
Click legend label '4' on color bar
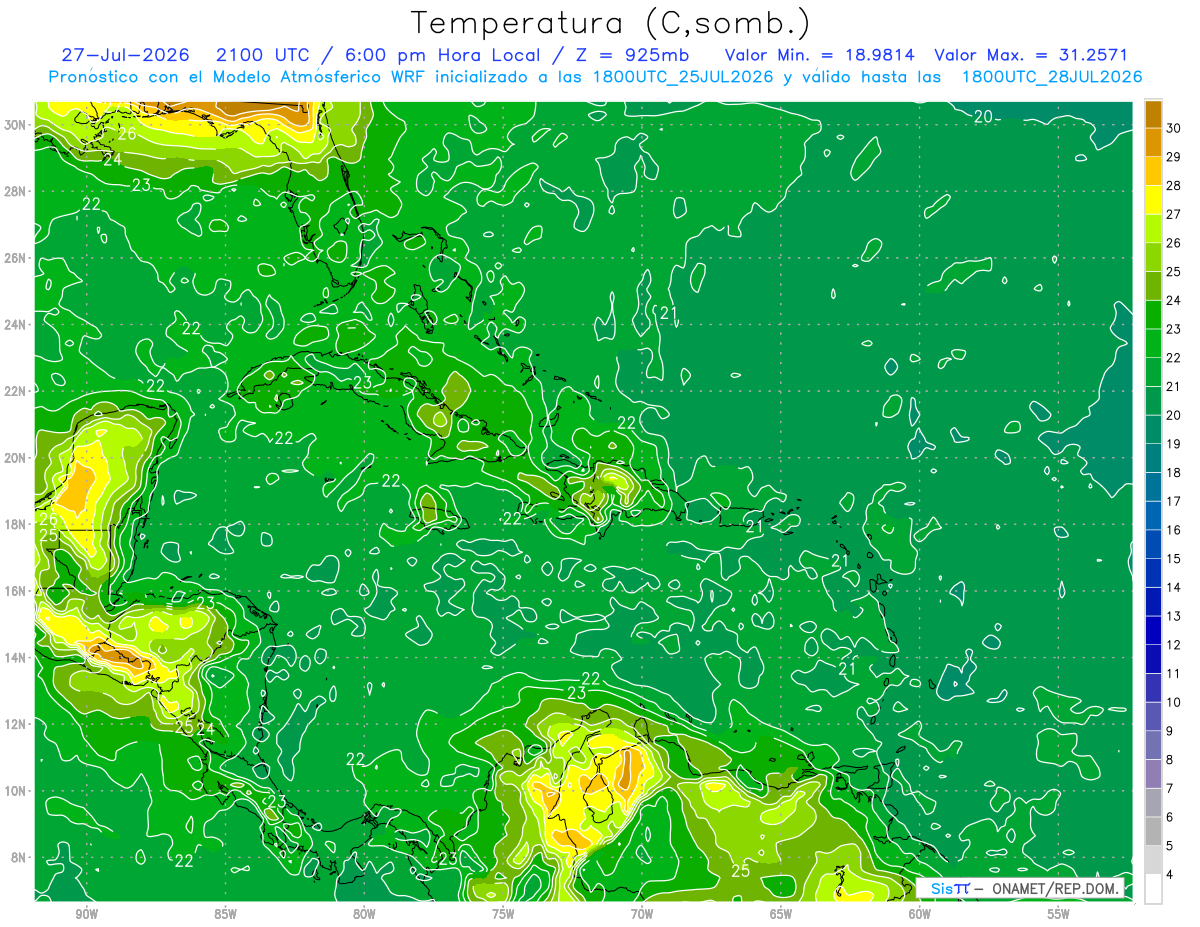pyautogui.click(x=1171, y=875)
